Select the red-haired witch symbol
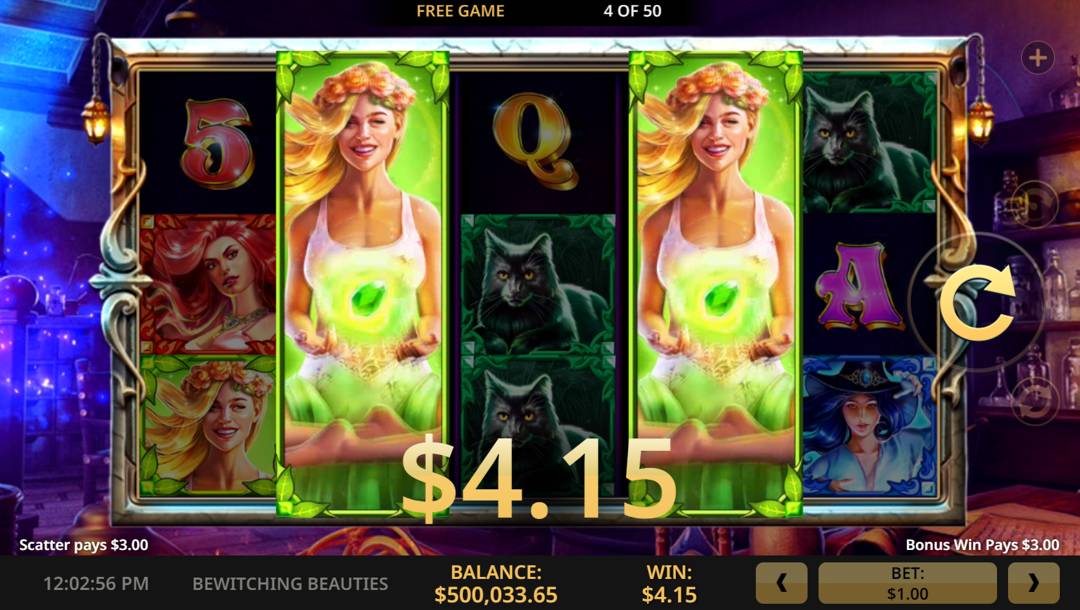 pos(208,284)
